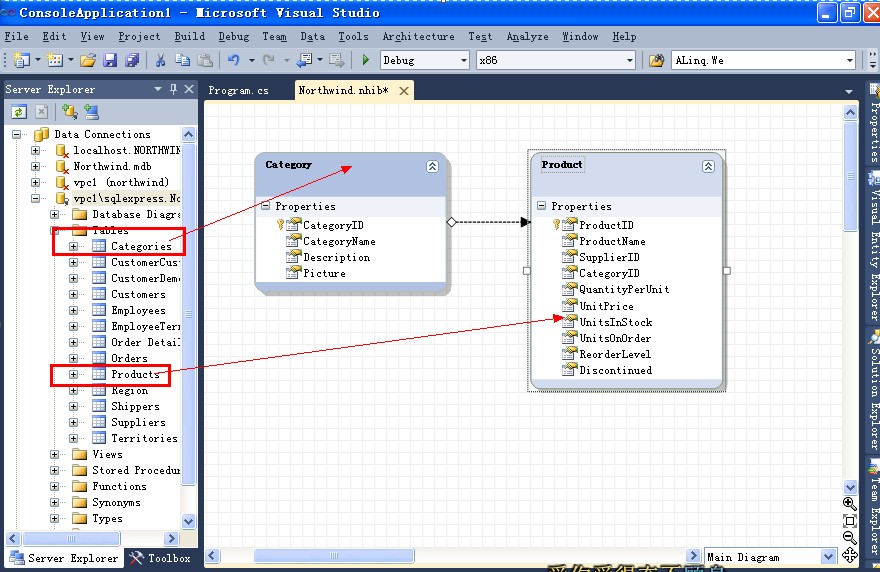Select the Customers table

point(138,294)
